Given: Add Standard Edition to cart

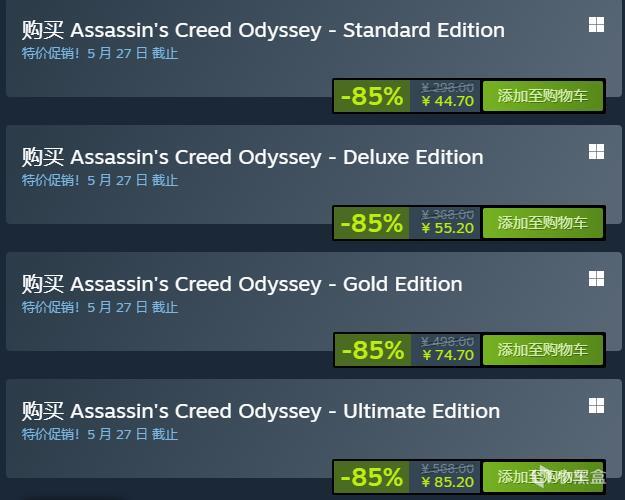Looking at the screenshot, I should point(542,96).
